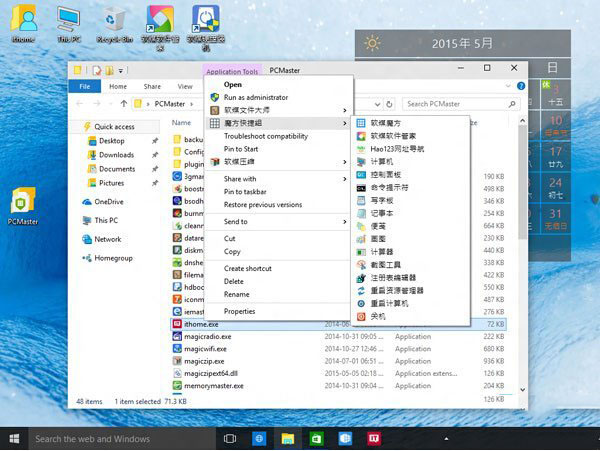This screenshot has height=451, width=600.
Task: Launch 画图 from the submenu
Action: 410,239
